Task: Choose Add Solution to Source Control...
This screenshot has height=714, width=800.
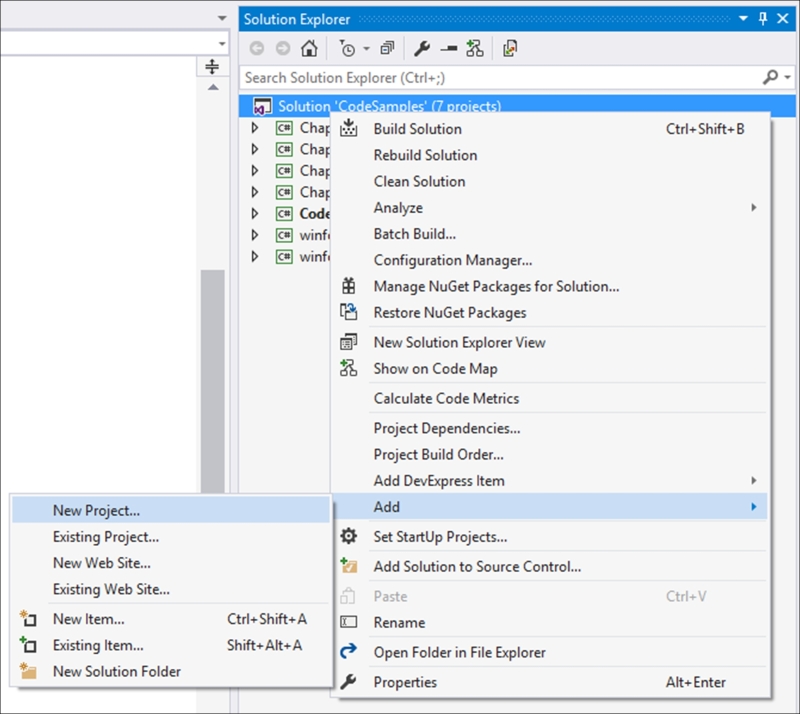Action: [550, 567]
